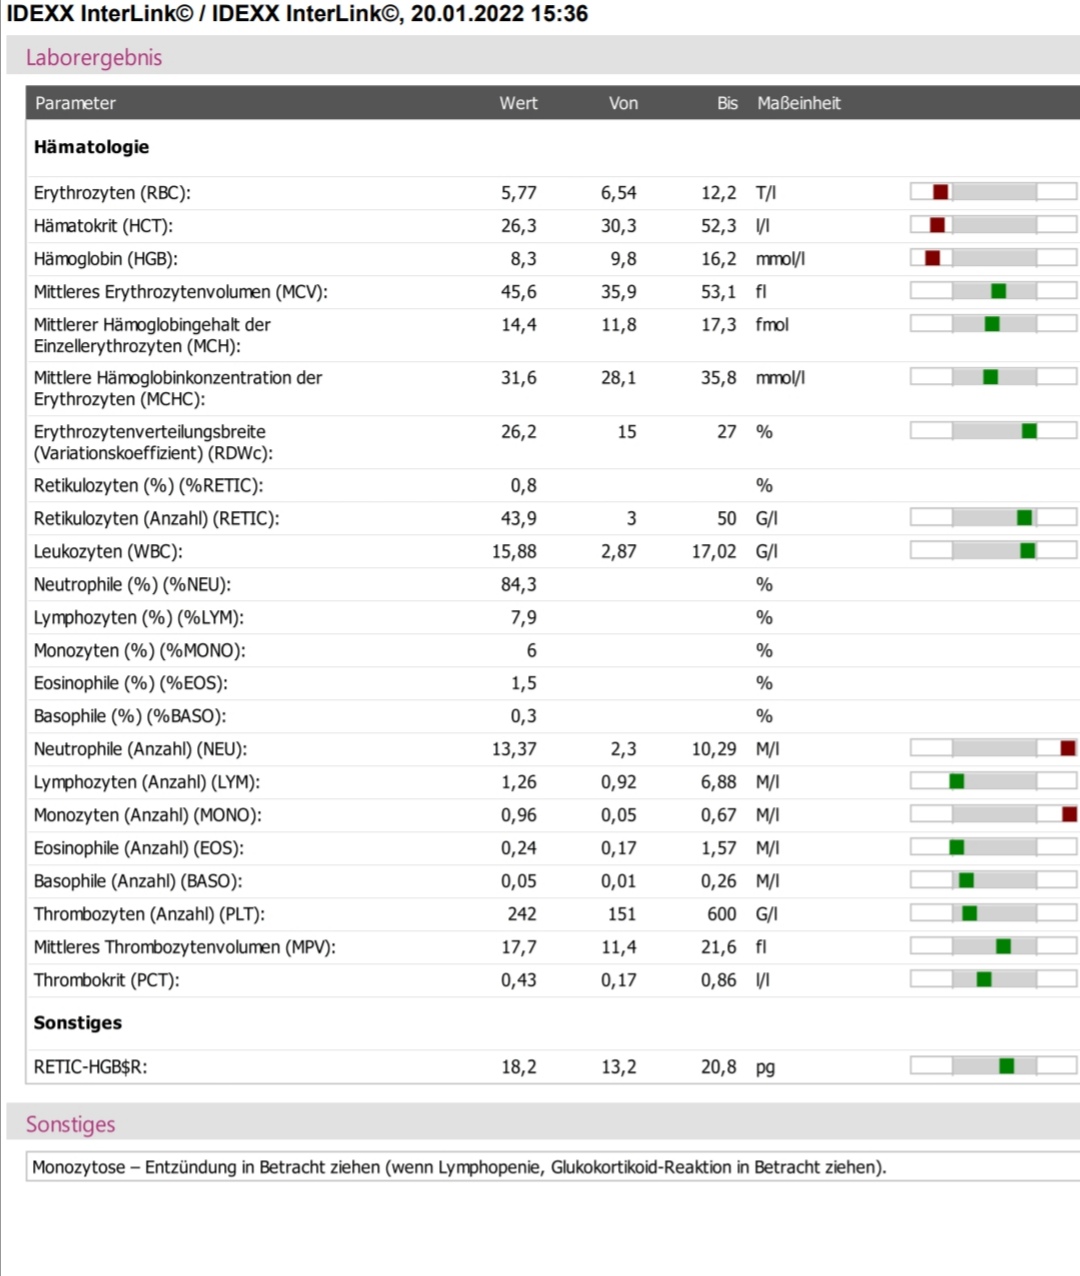1080x1276 pixels.
Task: Click the Hämatologie group heading
Action: tap(91, 147)
